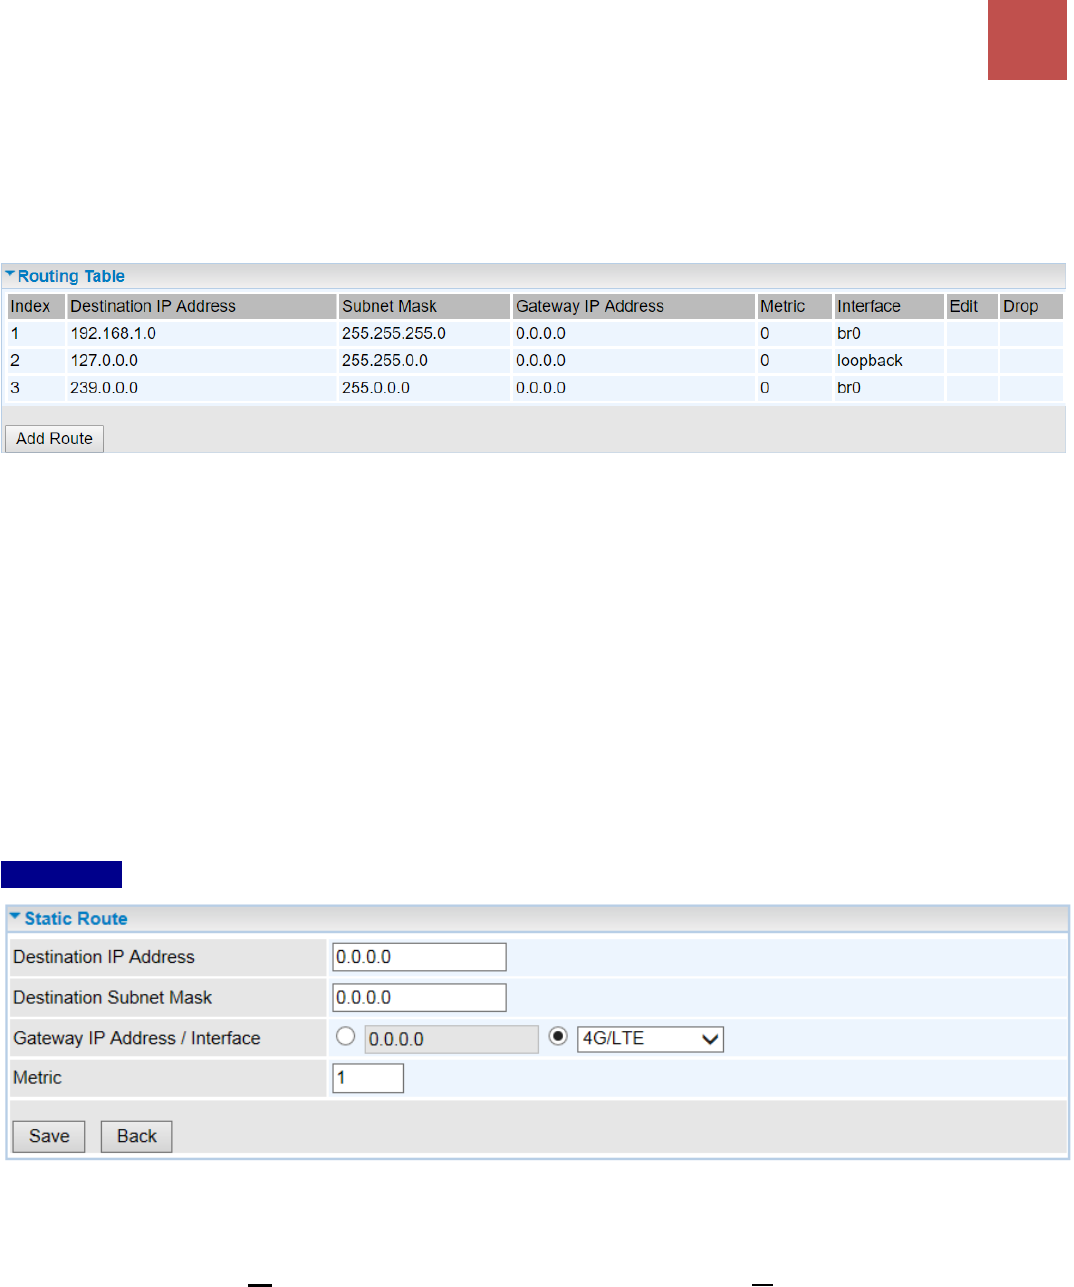Collapse the Static Route section
The width and height of the screenshot is (1074, 1287).
(x=15, y=916)
